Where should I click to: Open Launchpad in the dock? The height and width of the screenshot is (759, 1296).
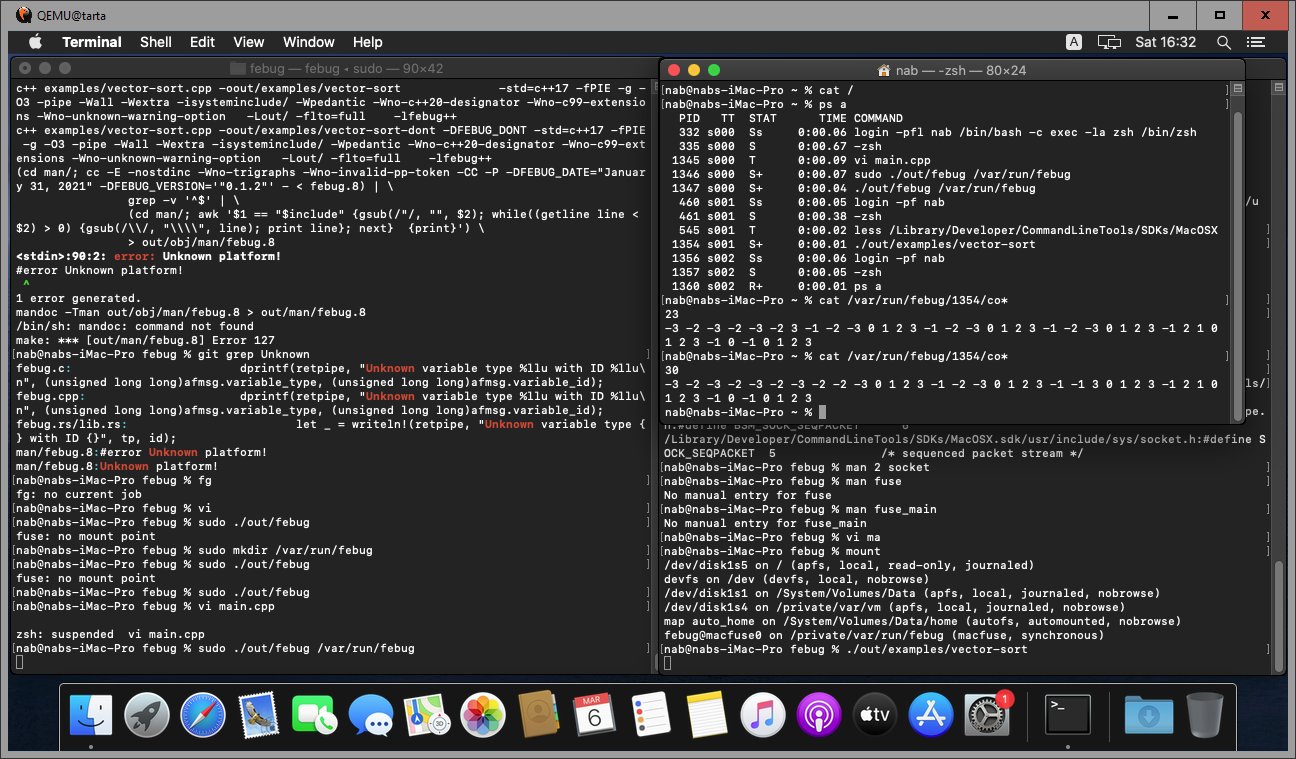click(147, 715)
